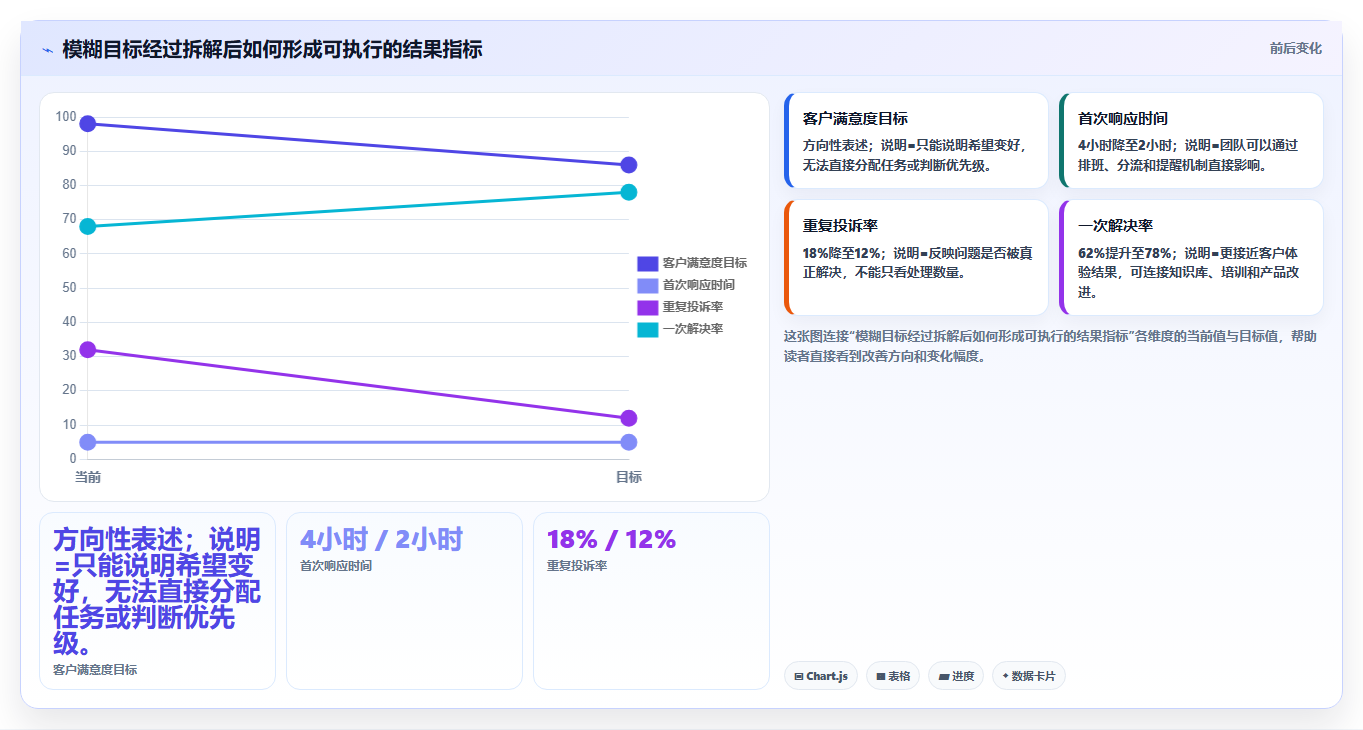Click the 当前 x-axis label
Screen dimensions: 1363x730
[x=88, y=477]
